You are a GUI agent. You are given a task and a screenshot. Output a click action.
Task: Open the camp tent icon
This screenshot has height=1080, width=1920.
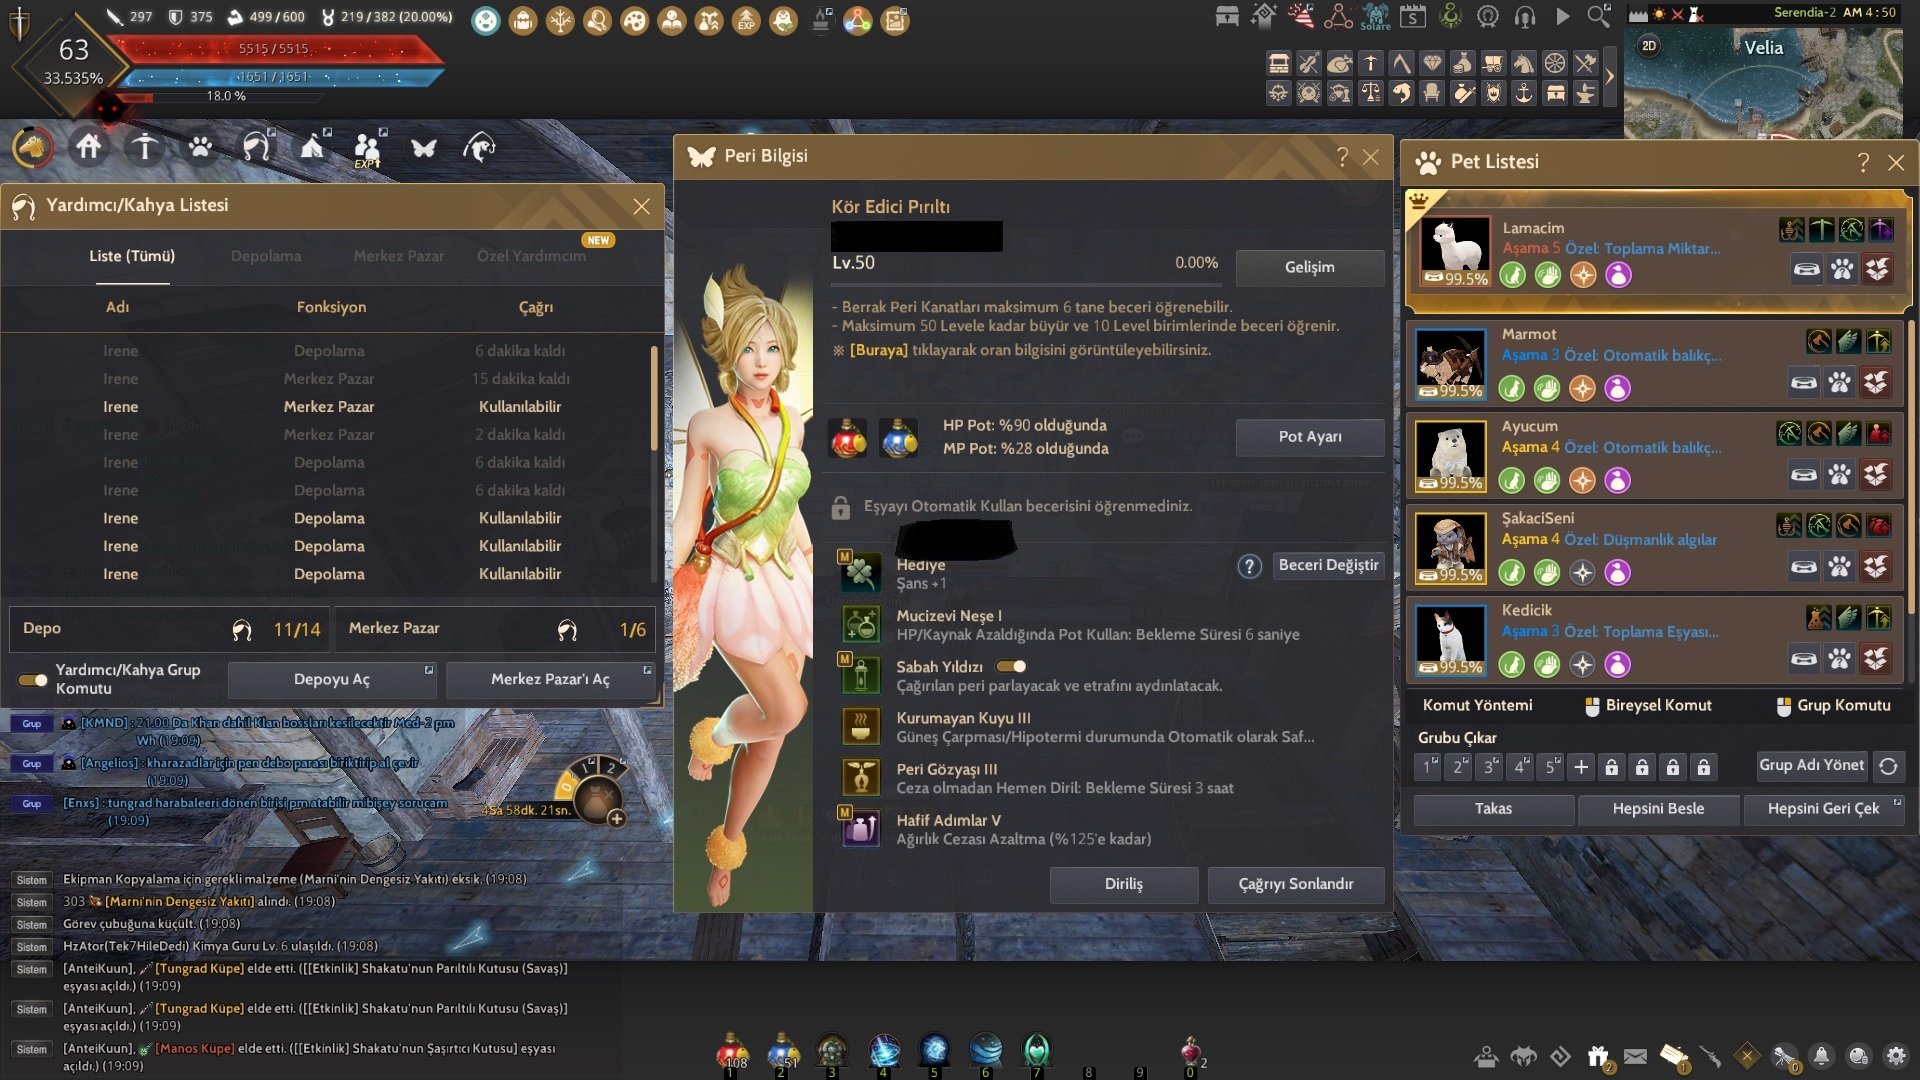pyautogui.click(x=312, y=148)
